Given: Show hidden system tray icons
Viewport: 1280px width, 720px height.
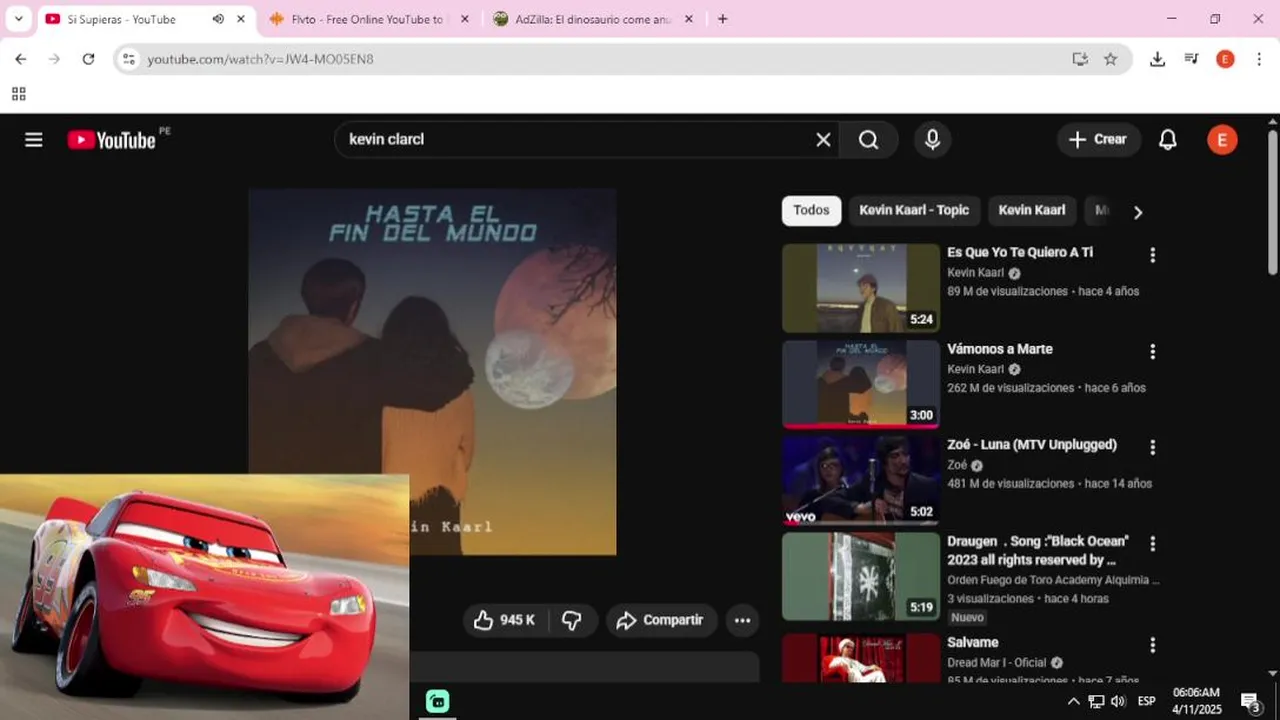Looking at the screenshot, I should tap(1073, 701).
